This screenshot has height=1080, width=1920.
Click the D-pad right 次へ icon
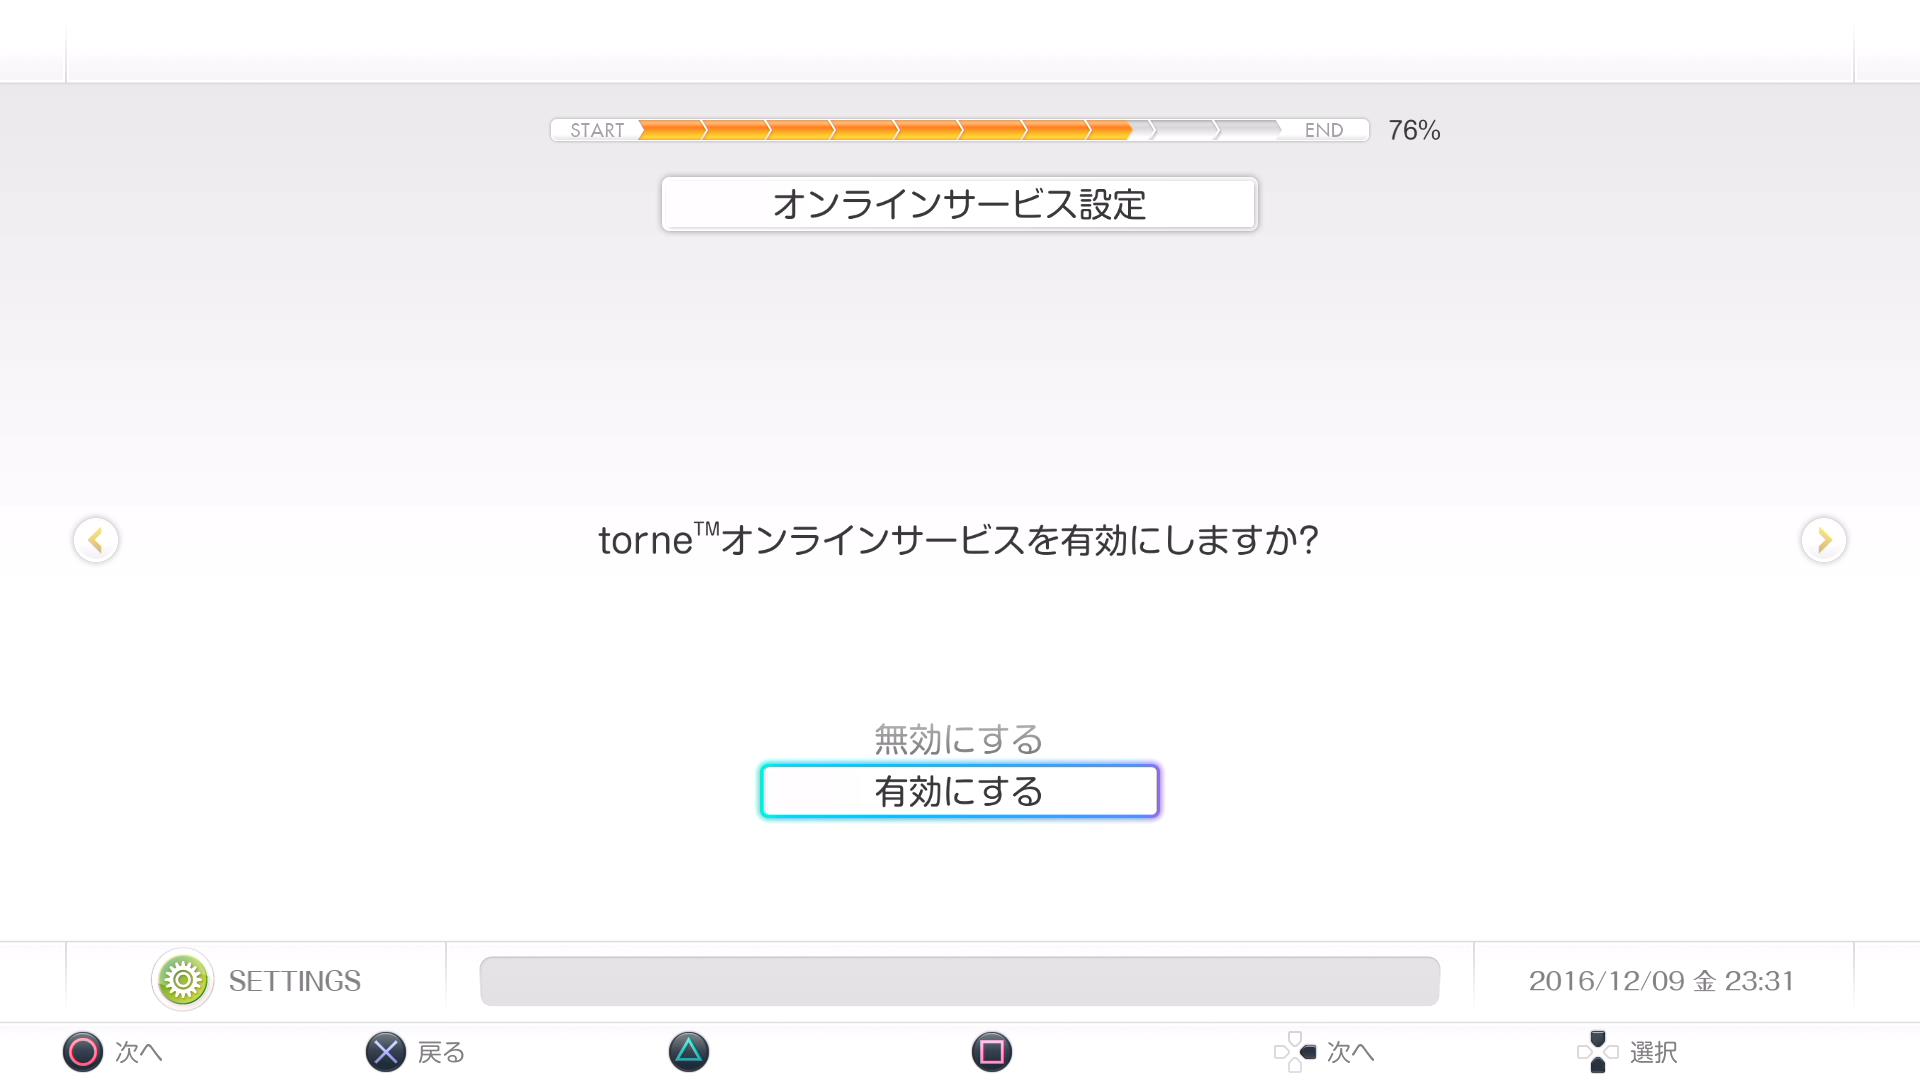pos(1295,1052)
